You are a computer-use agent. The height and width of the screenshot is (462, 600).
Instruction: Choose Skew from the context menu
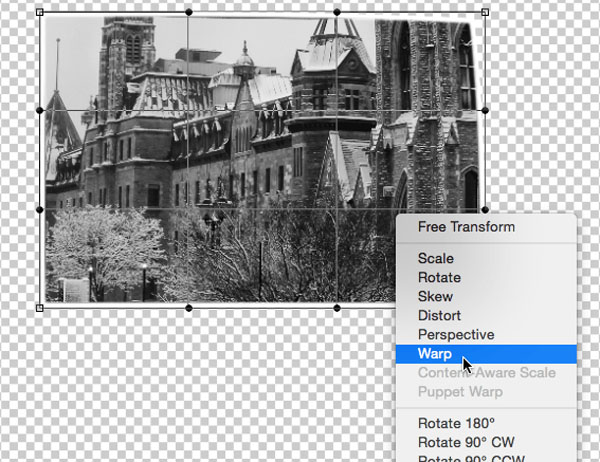pos(486,297)
